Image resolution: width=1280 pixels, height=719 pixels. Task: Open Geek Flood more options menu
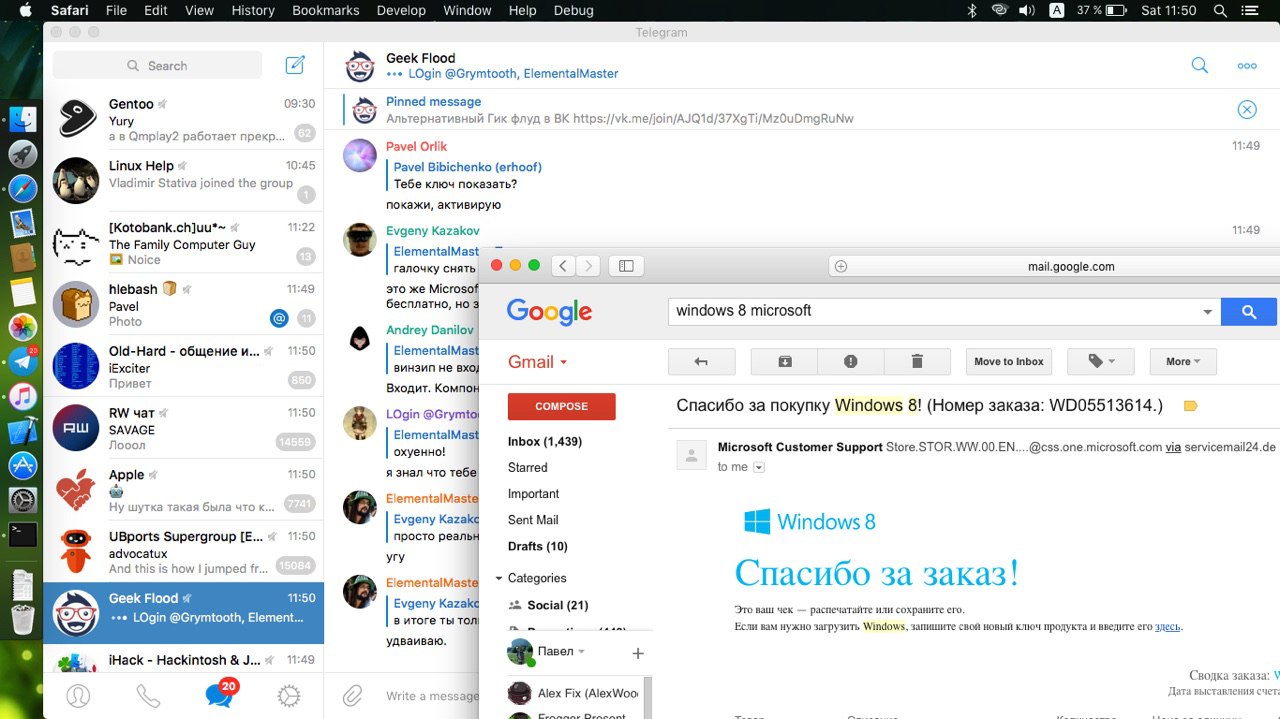coord(1247,66)
